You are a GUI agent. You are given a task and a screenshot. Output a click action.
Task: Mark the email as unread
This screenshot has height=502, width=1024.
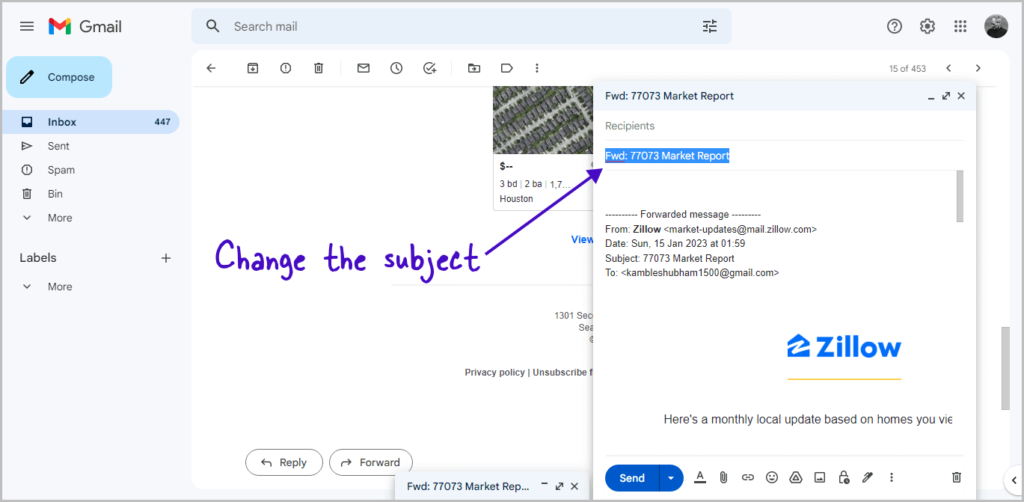363,68
